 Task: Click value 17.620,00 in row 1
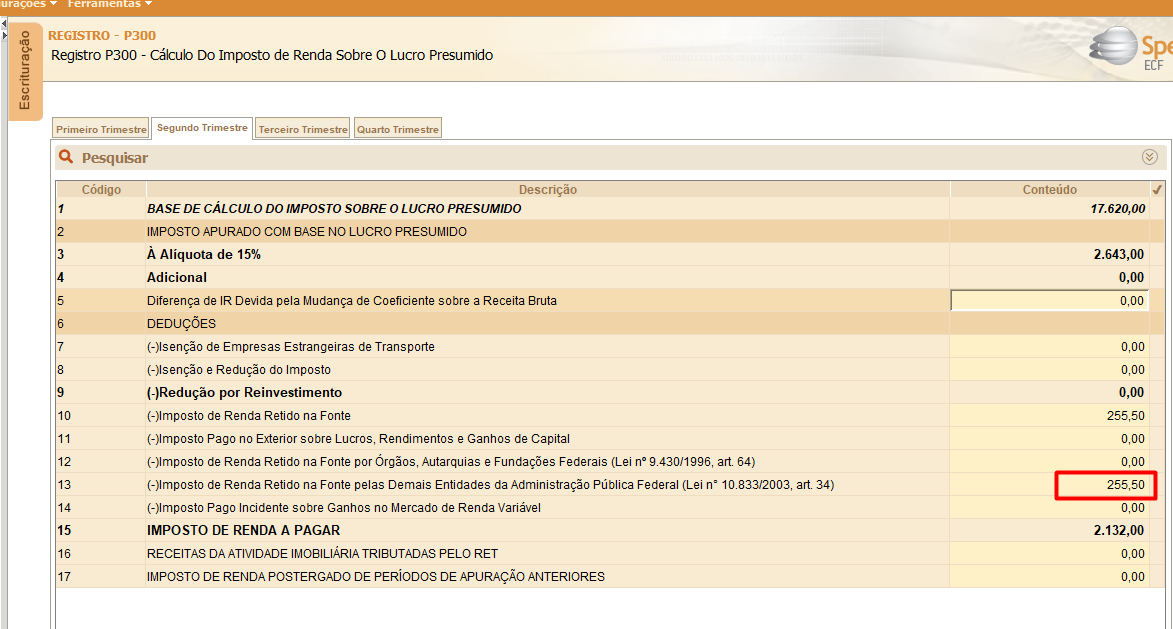point(1118,209)
